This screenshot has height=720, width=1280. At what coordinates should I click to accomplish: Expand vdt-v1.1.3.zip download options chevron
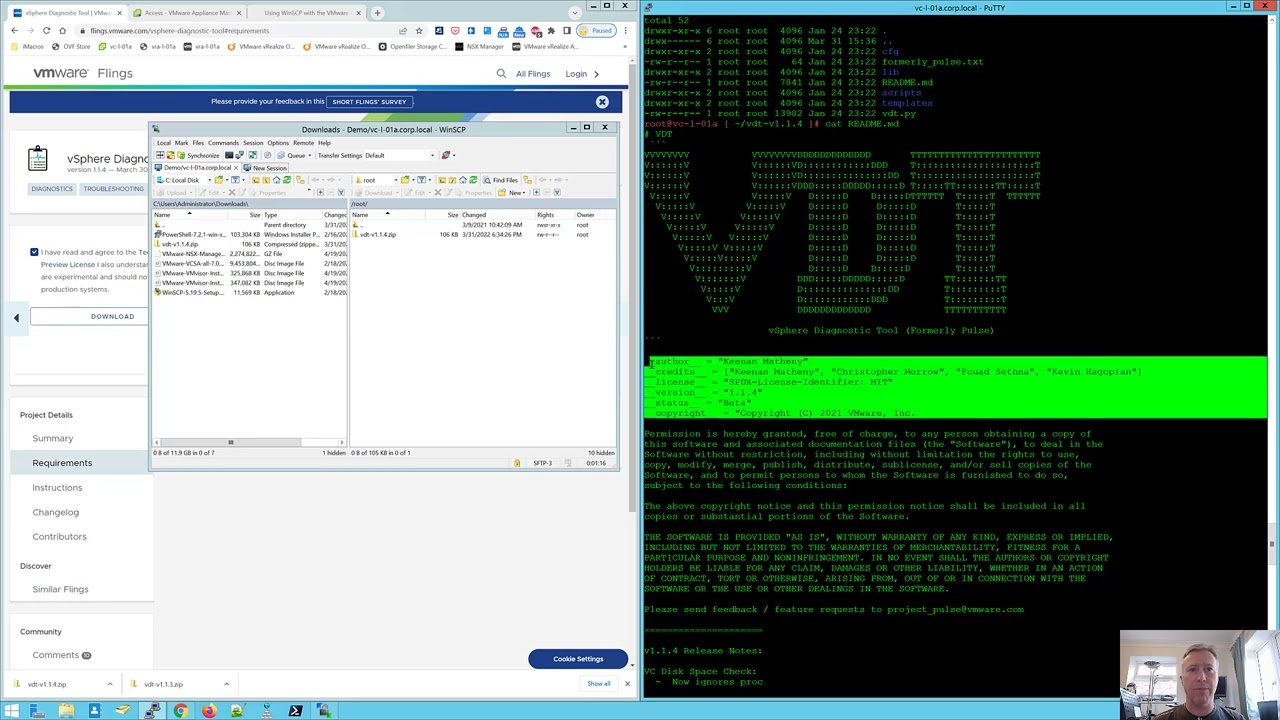[x=226, y=684]
